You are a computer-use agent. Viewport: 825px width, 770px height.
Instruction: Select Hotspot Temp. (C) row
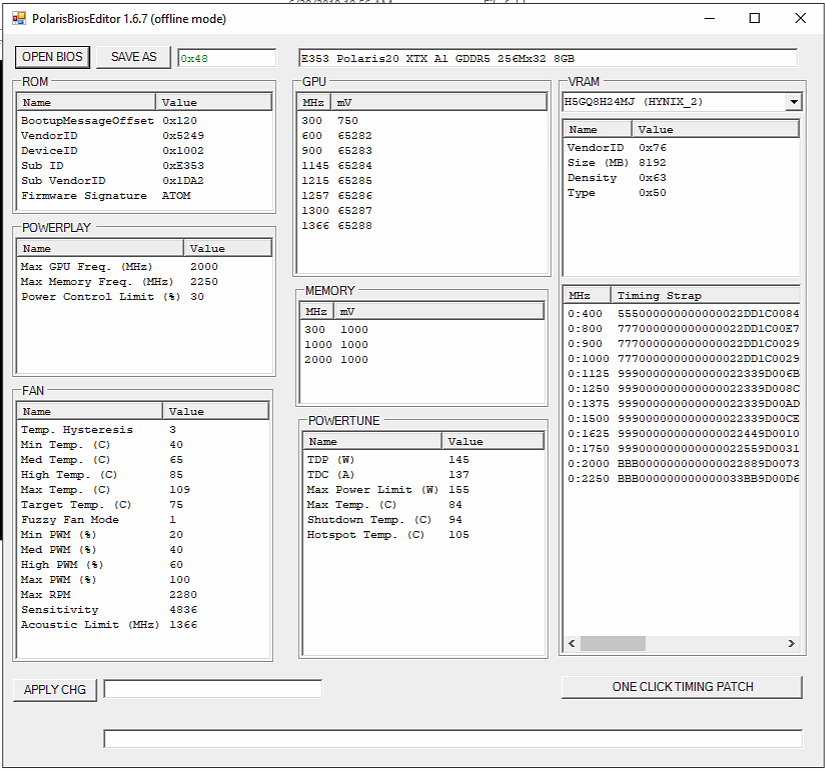pos(388,535)
